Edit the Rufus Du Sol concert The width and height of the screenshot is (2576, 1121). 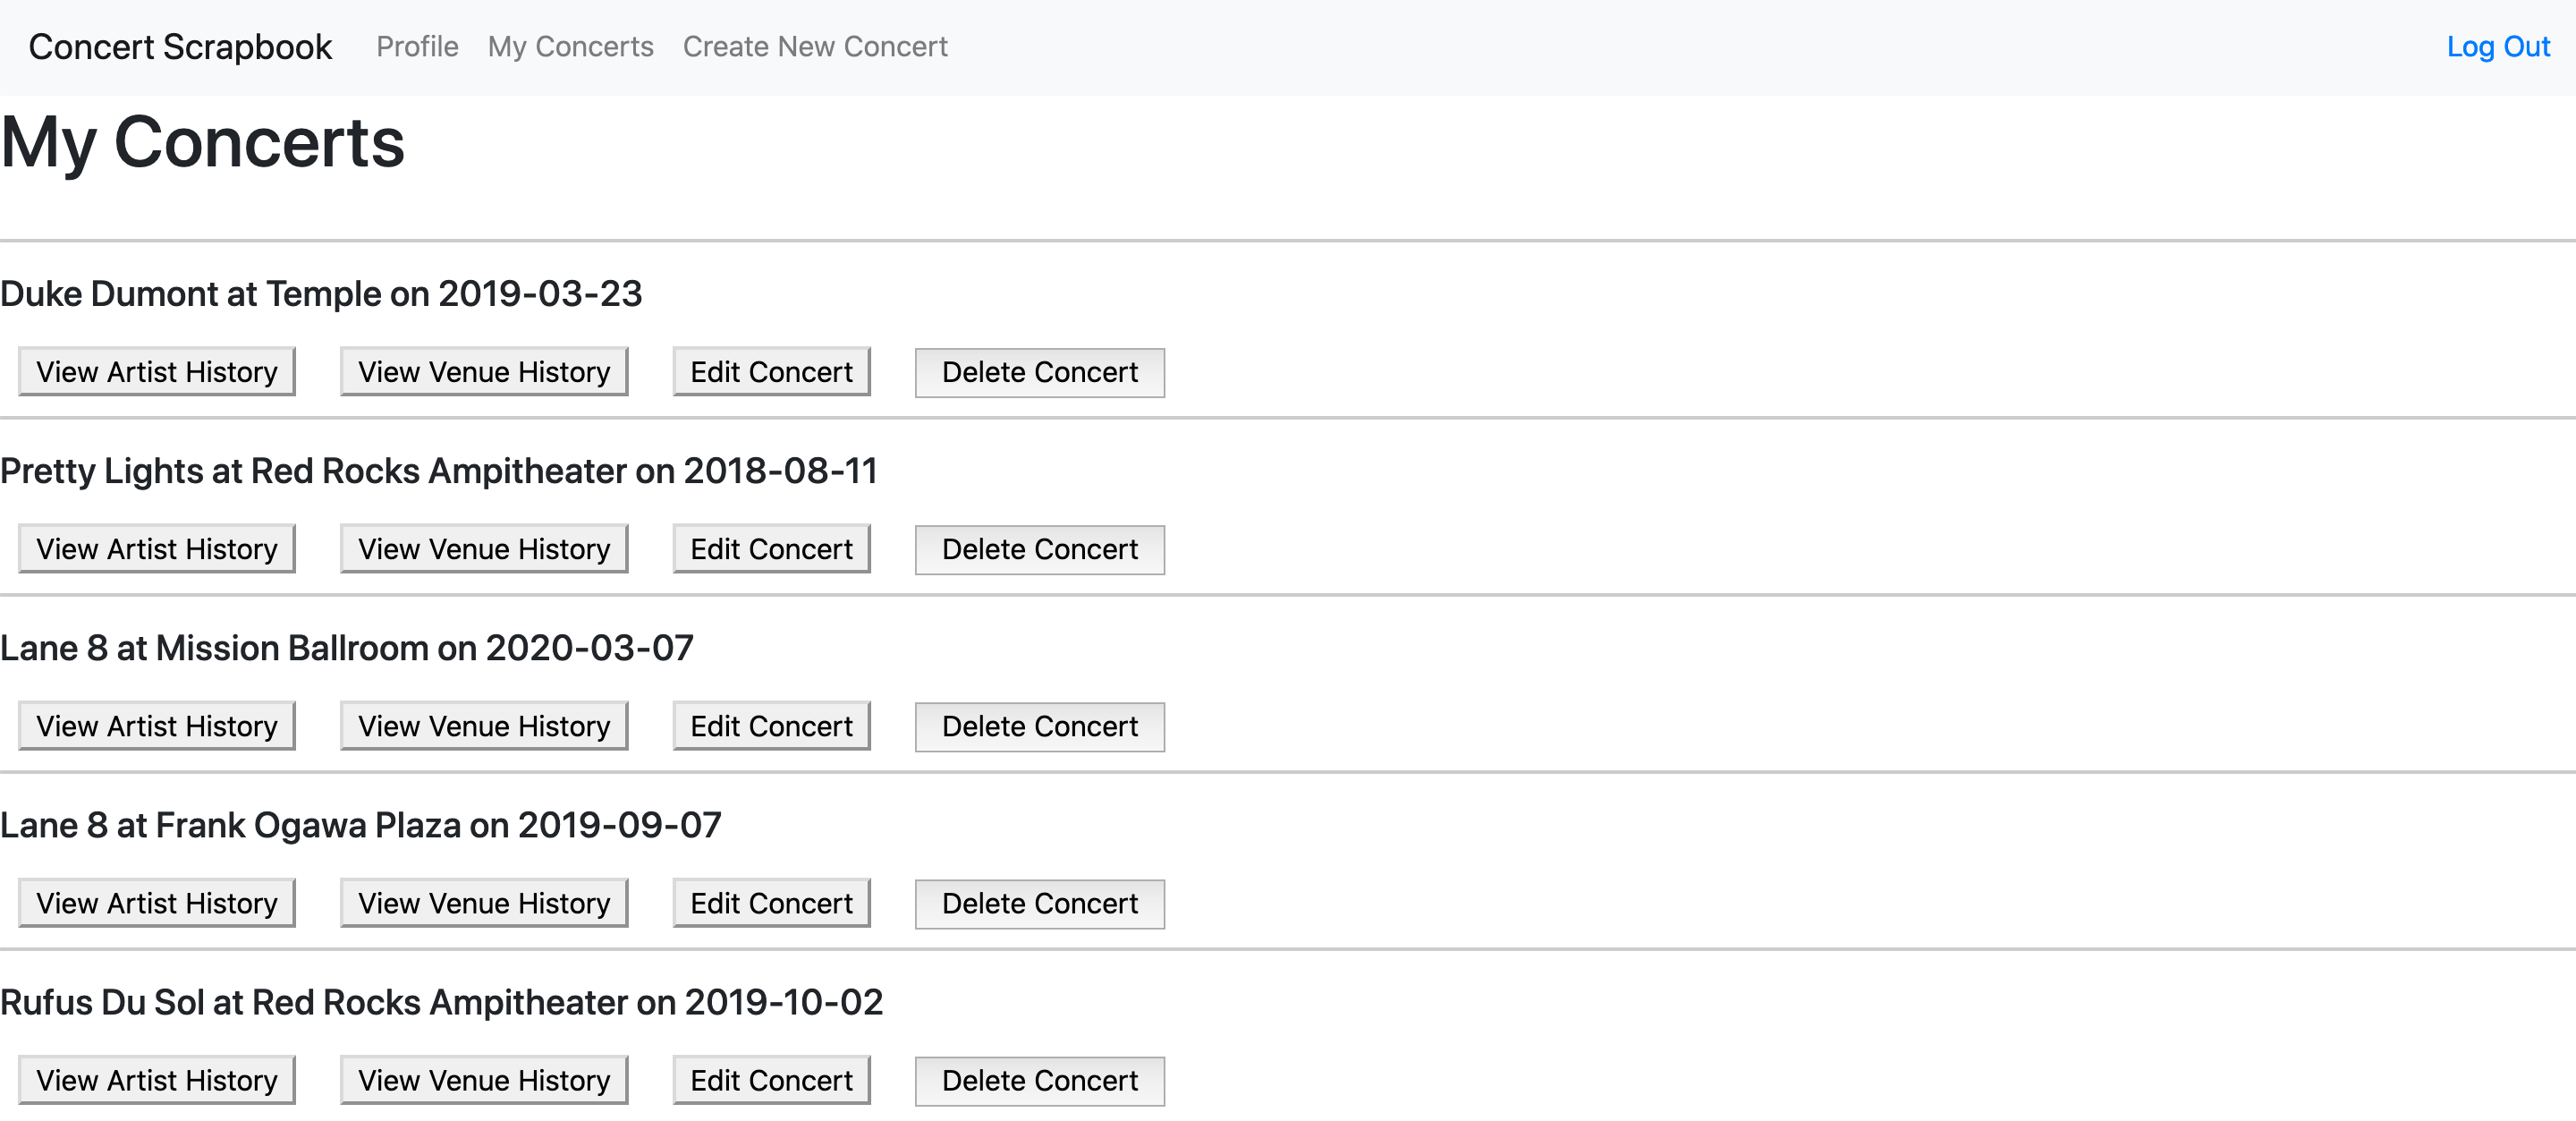click(771, 1080)
